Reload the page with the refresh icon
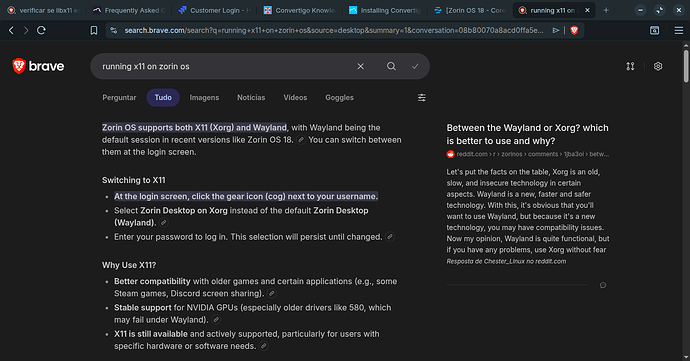690x361 pixels. click(x=41, y=30)
